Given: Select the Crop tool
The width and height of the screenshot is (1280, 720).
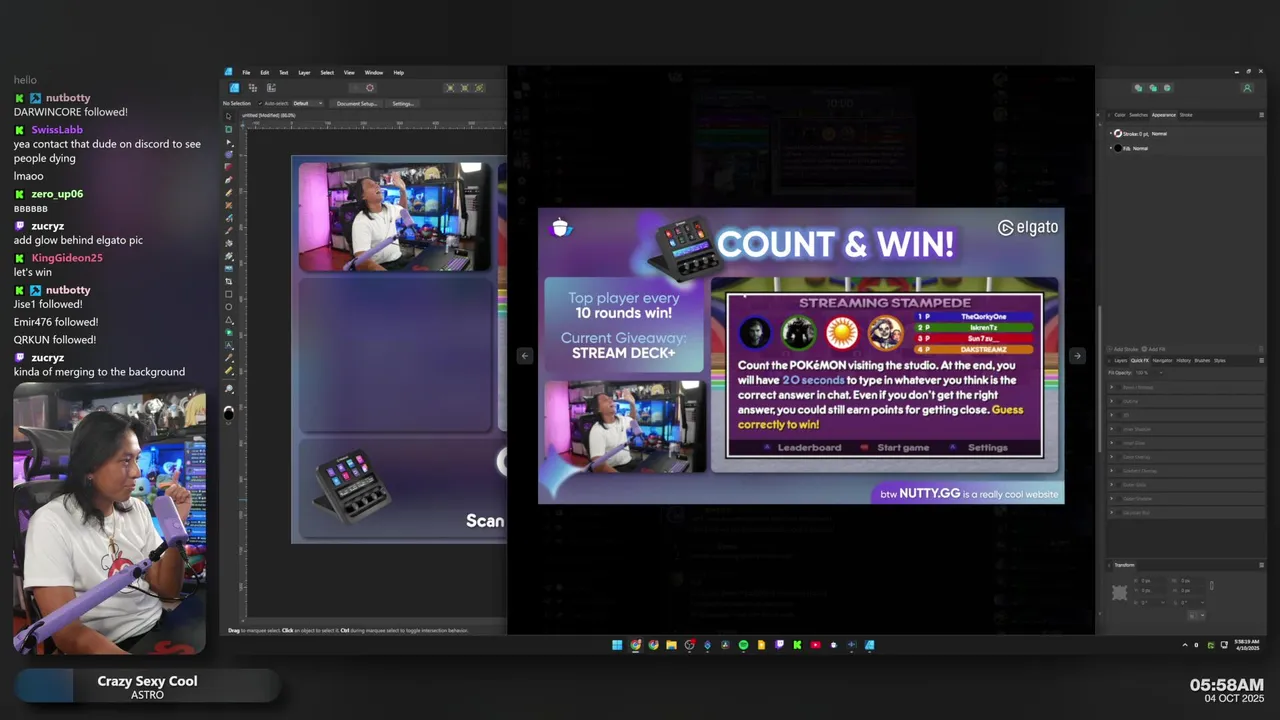Looking at the screenshot, I should pos(228,280).
